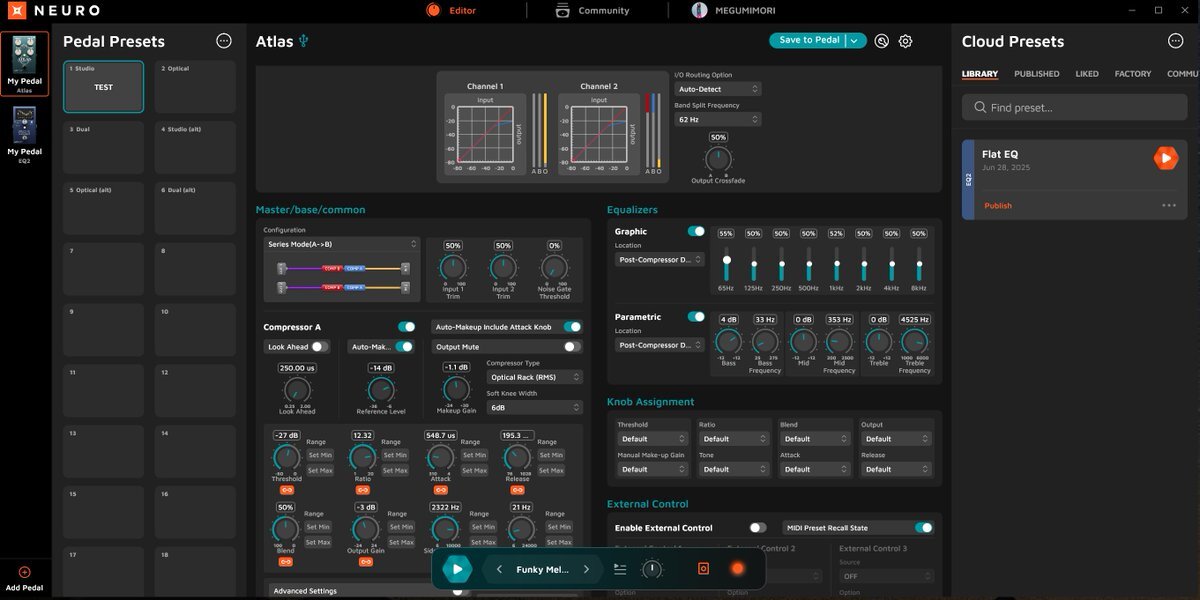Click the orange record dot in playback bar
The width and height of the screenshot is (1200, 600).
coord(737,568)
